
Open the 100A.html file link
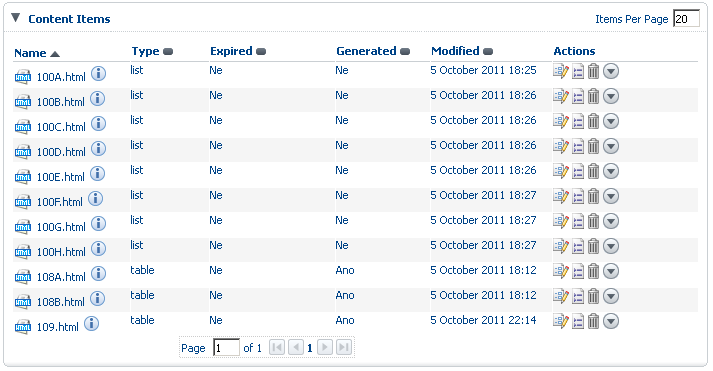click(61, 77)
